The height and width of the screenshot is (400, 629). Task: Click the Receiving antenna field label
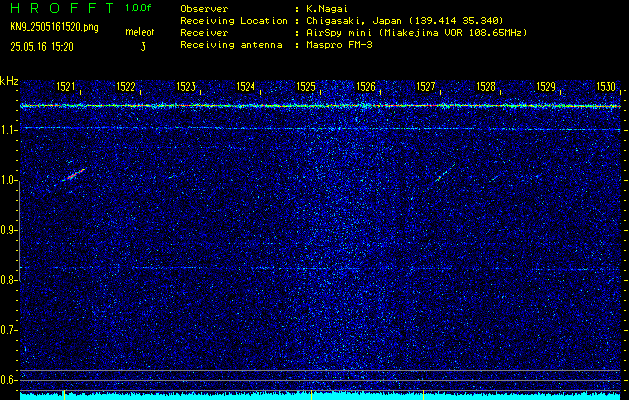click(231, 45)
